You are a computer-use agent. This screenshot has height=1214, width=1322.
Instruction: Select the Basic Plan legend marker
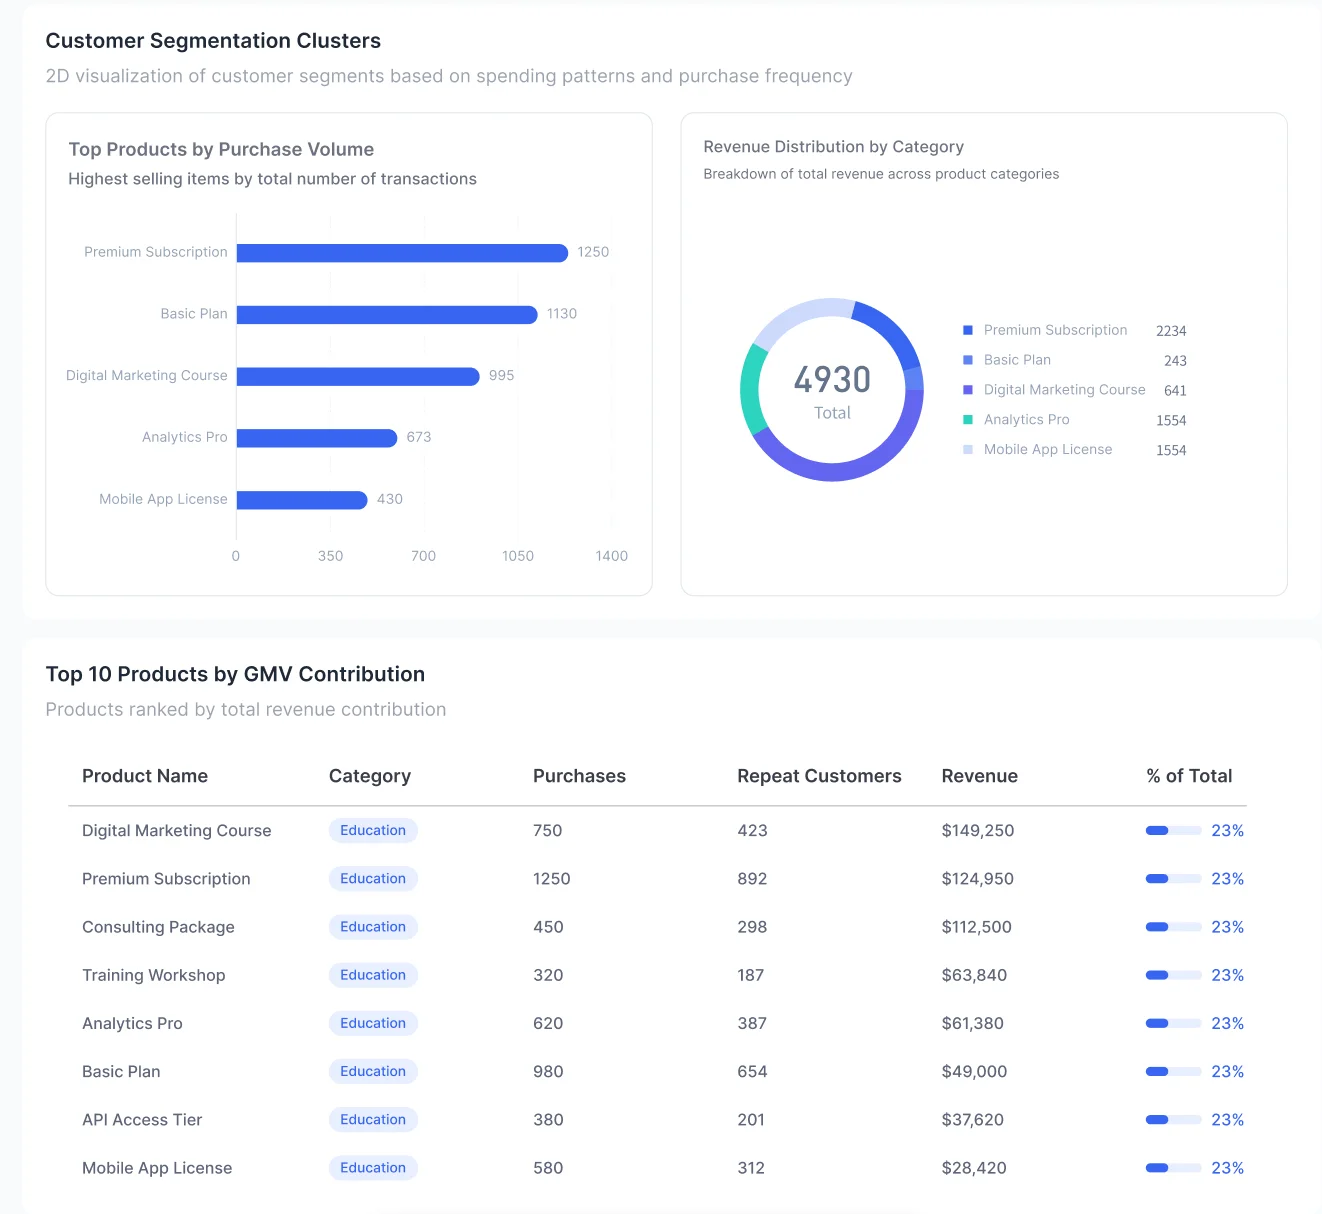(967, 360)
